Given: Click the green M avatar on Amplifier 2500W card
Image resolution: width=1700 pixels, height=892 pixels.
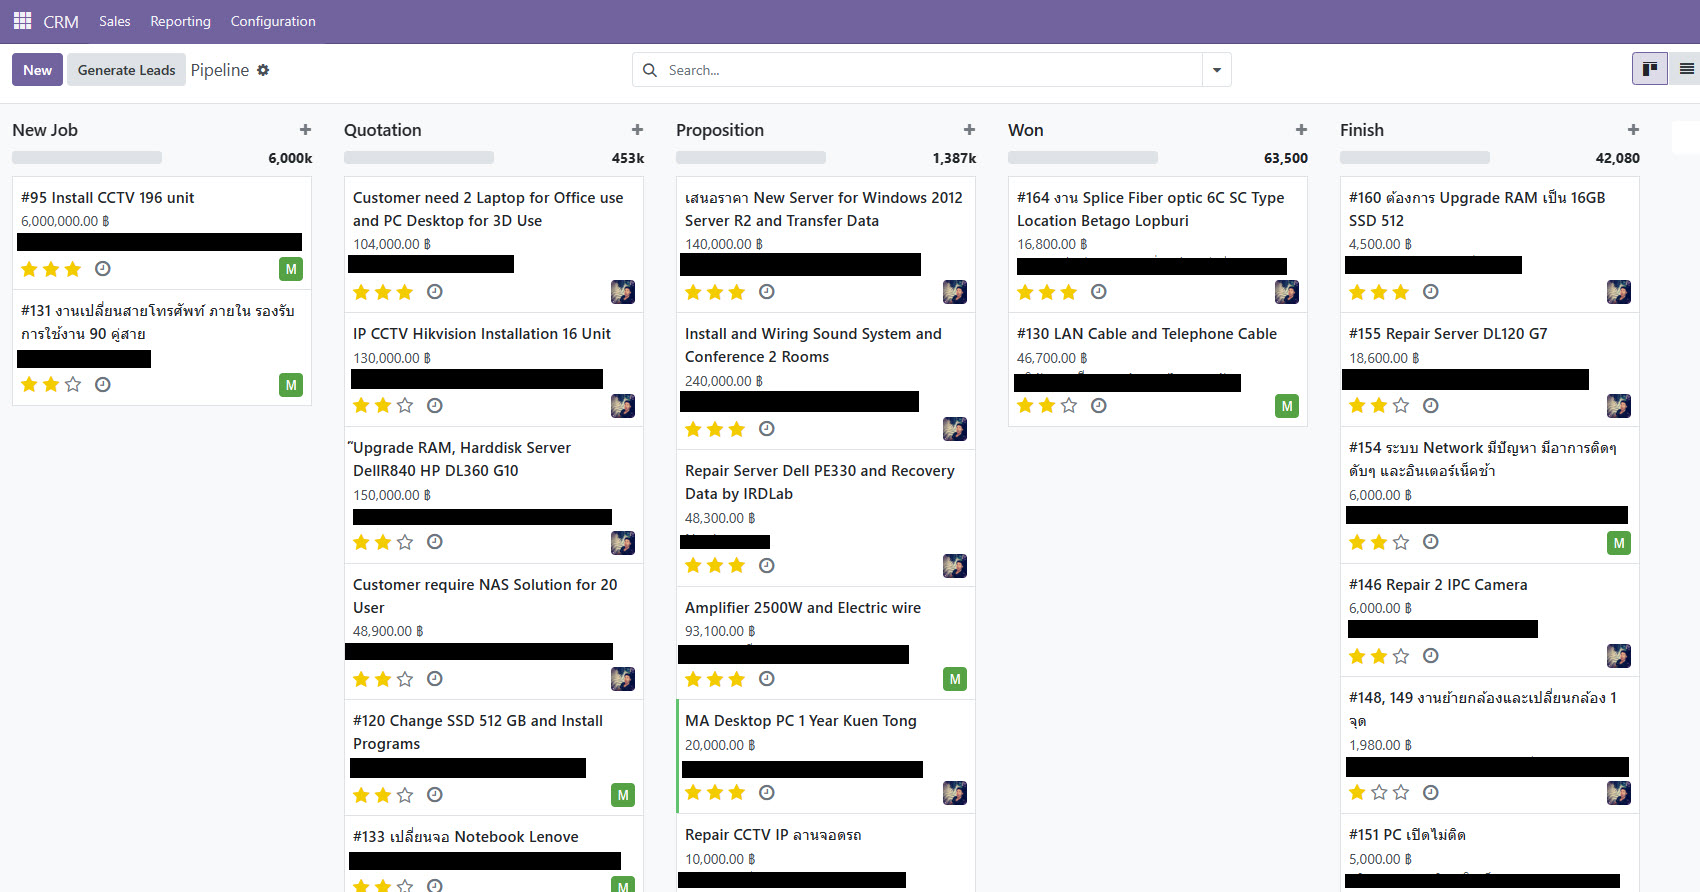Looking at the screenshot, I should (954, 679).
